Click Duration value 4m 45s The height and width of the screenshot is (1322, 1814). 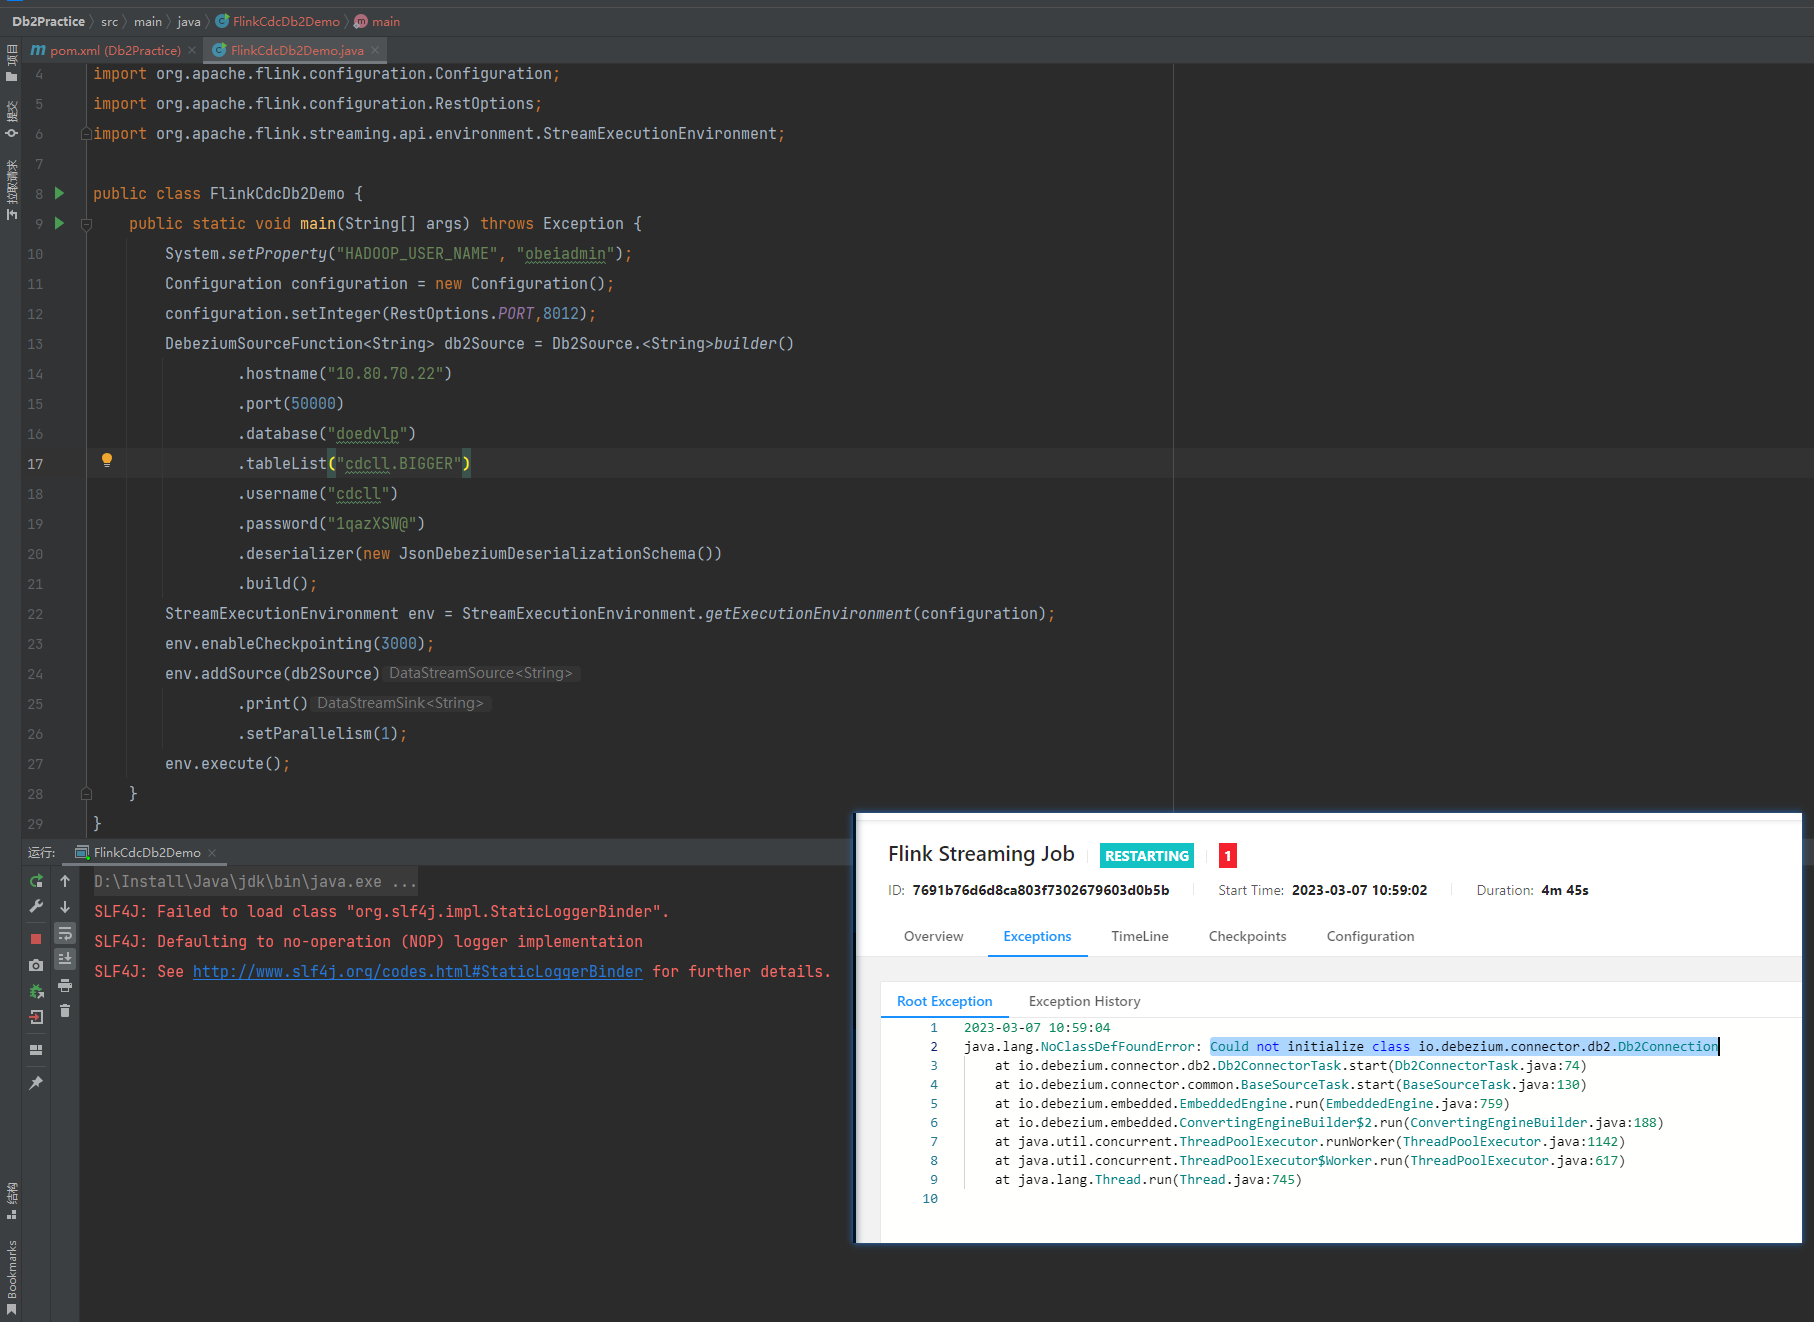(x=1564, y=890)
